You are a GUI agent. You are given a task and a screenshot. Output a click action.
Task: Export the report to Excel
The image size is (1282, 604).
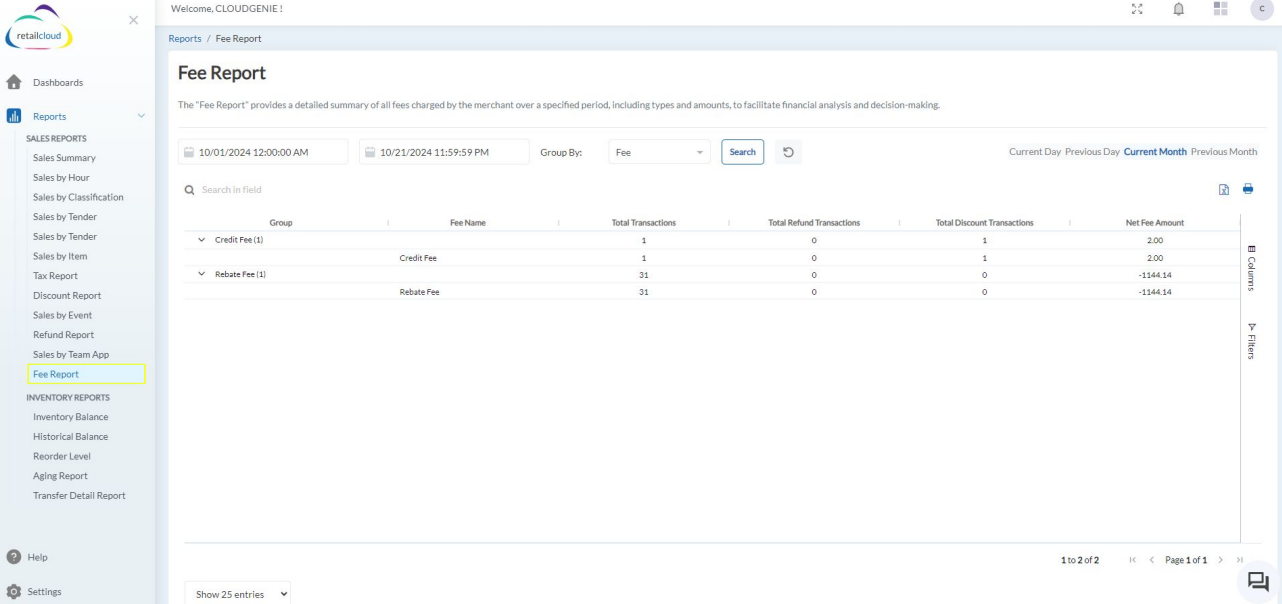[x=1224, y=189]
